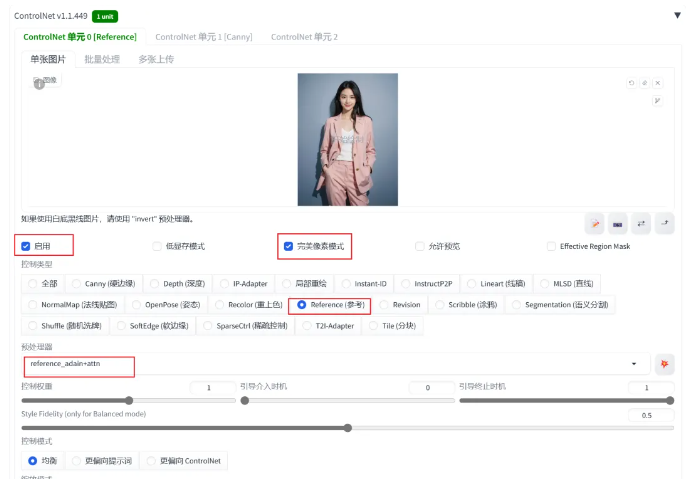Select the MLSD (直线) control type
Image resolution: width=687 pixels, height=481 pixels.
coord(567,284)
